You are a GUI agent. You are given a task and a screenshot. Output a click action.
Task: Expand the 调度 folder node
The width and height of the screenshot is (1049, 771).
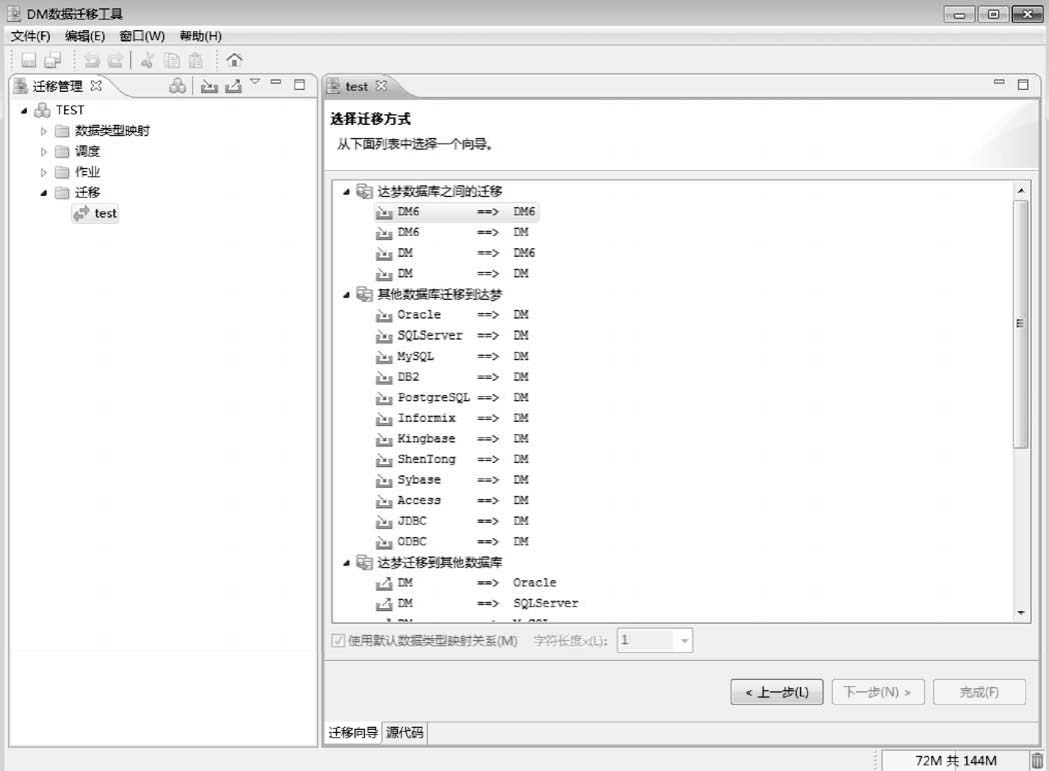pos(43,152)
